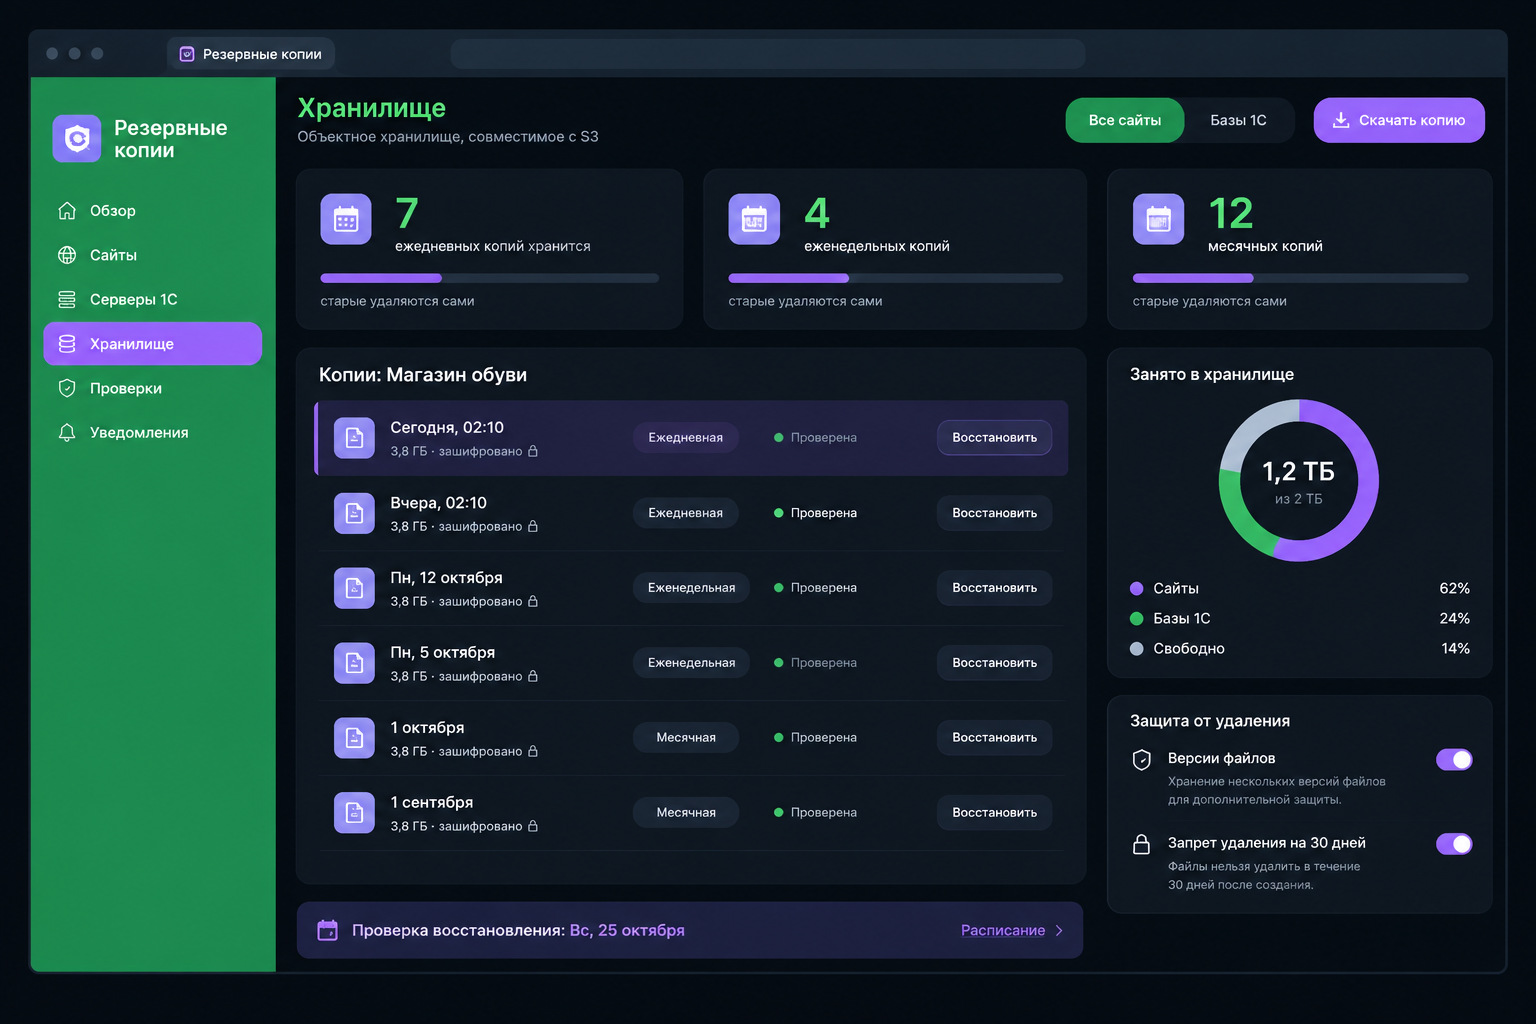Viewport: 1536px width, 1024px height.
Task: Click the padlock icon beside Запрет удаления
Action: [1141, 844]
